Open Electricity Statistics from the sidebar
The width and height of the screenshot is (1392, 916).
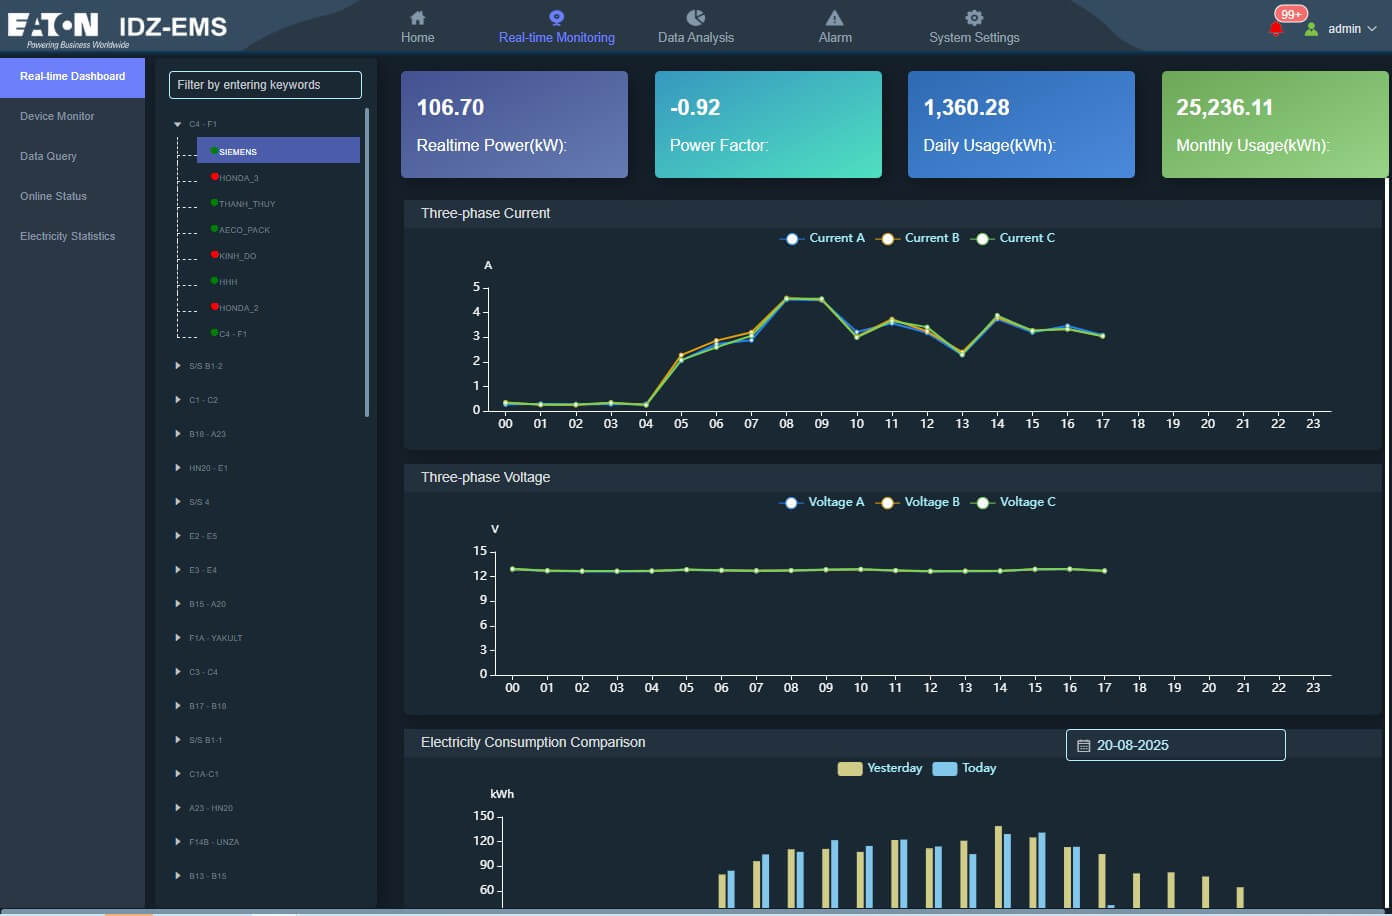[67, 237]
